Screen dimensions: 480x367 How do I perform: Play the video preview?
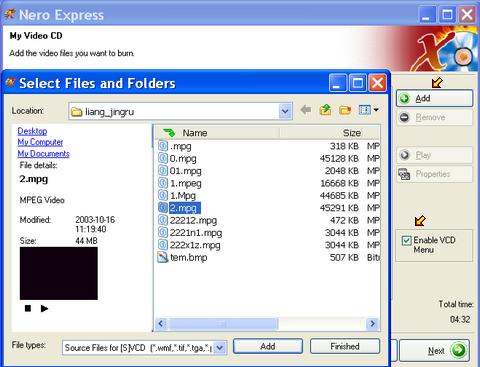click(x=44, y=308)
